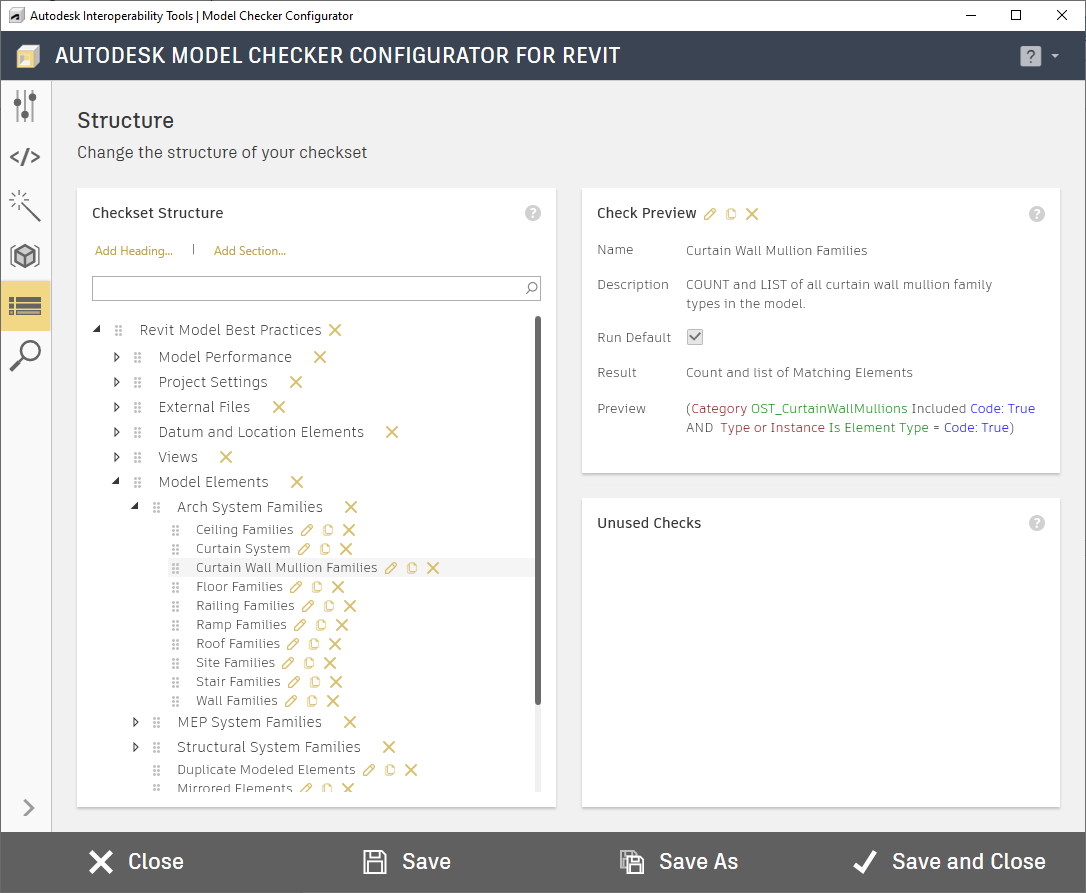Image resolution: width=1086 pixels, height=893 pixels.
Task: Click the Save As button
Action: (x=679, y=862)
